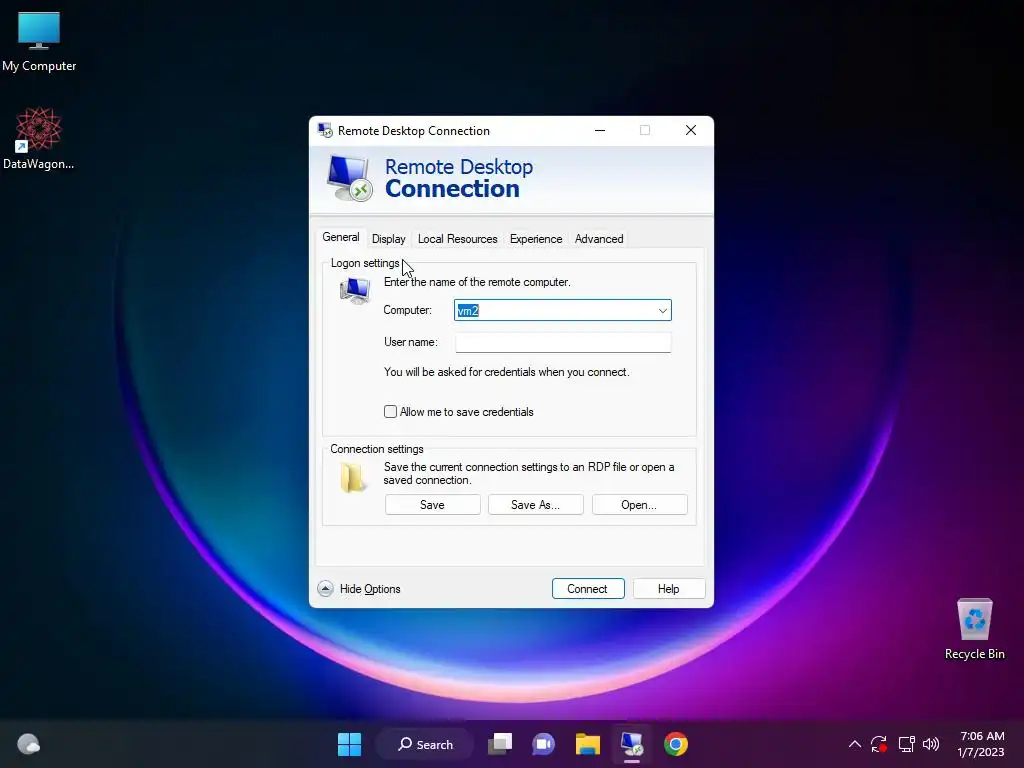Viewport: 1024px width, 768px height.
Task: Click the Hide Options arrow icon
Action: pos(325,588)
